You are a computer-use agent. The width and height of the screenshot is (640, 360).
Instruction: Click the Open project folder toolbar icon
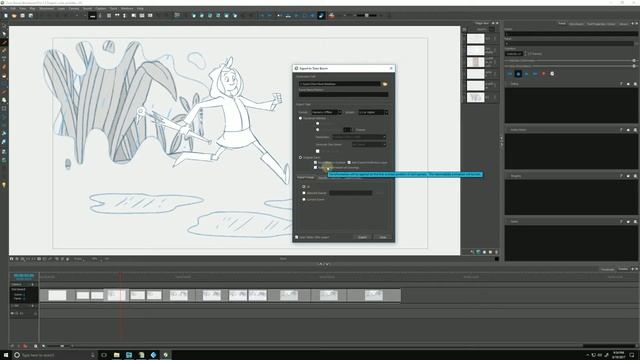(14, 16)
